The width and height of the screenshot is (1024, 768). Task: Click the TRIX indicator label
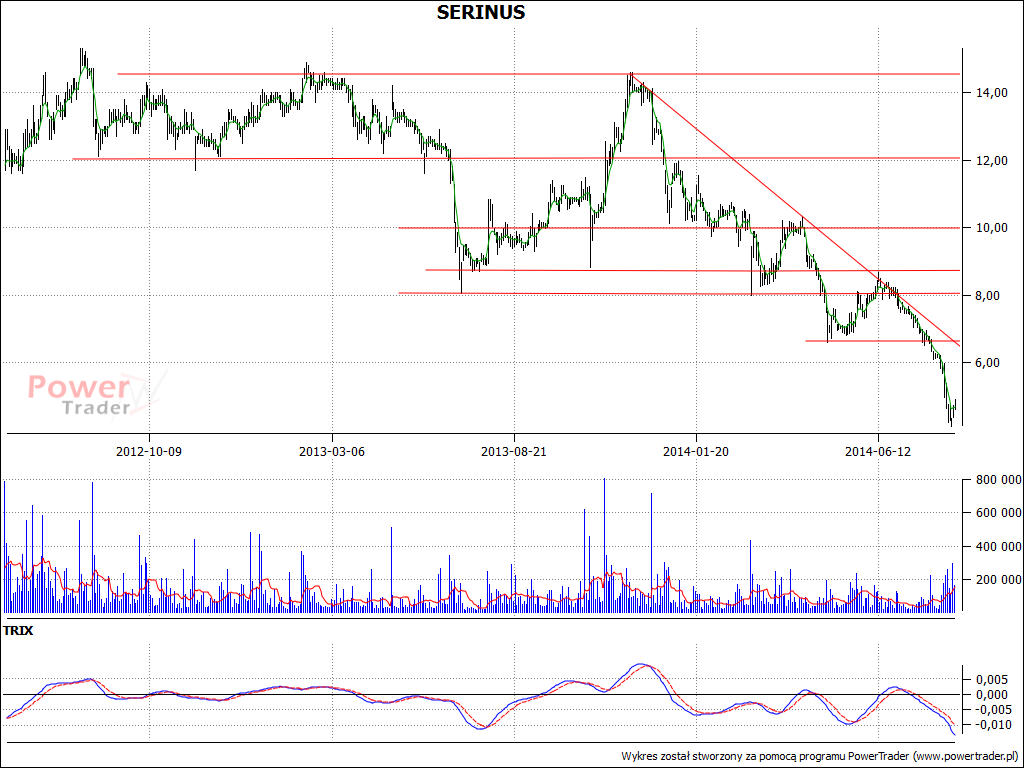[18, 631]
